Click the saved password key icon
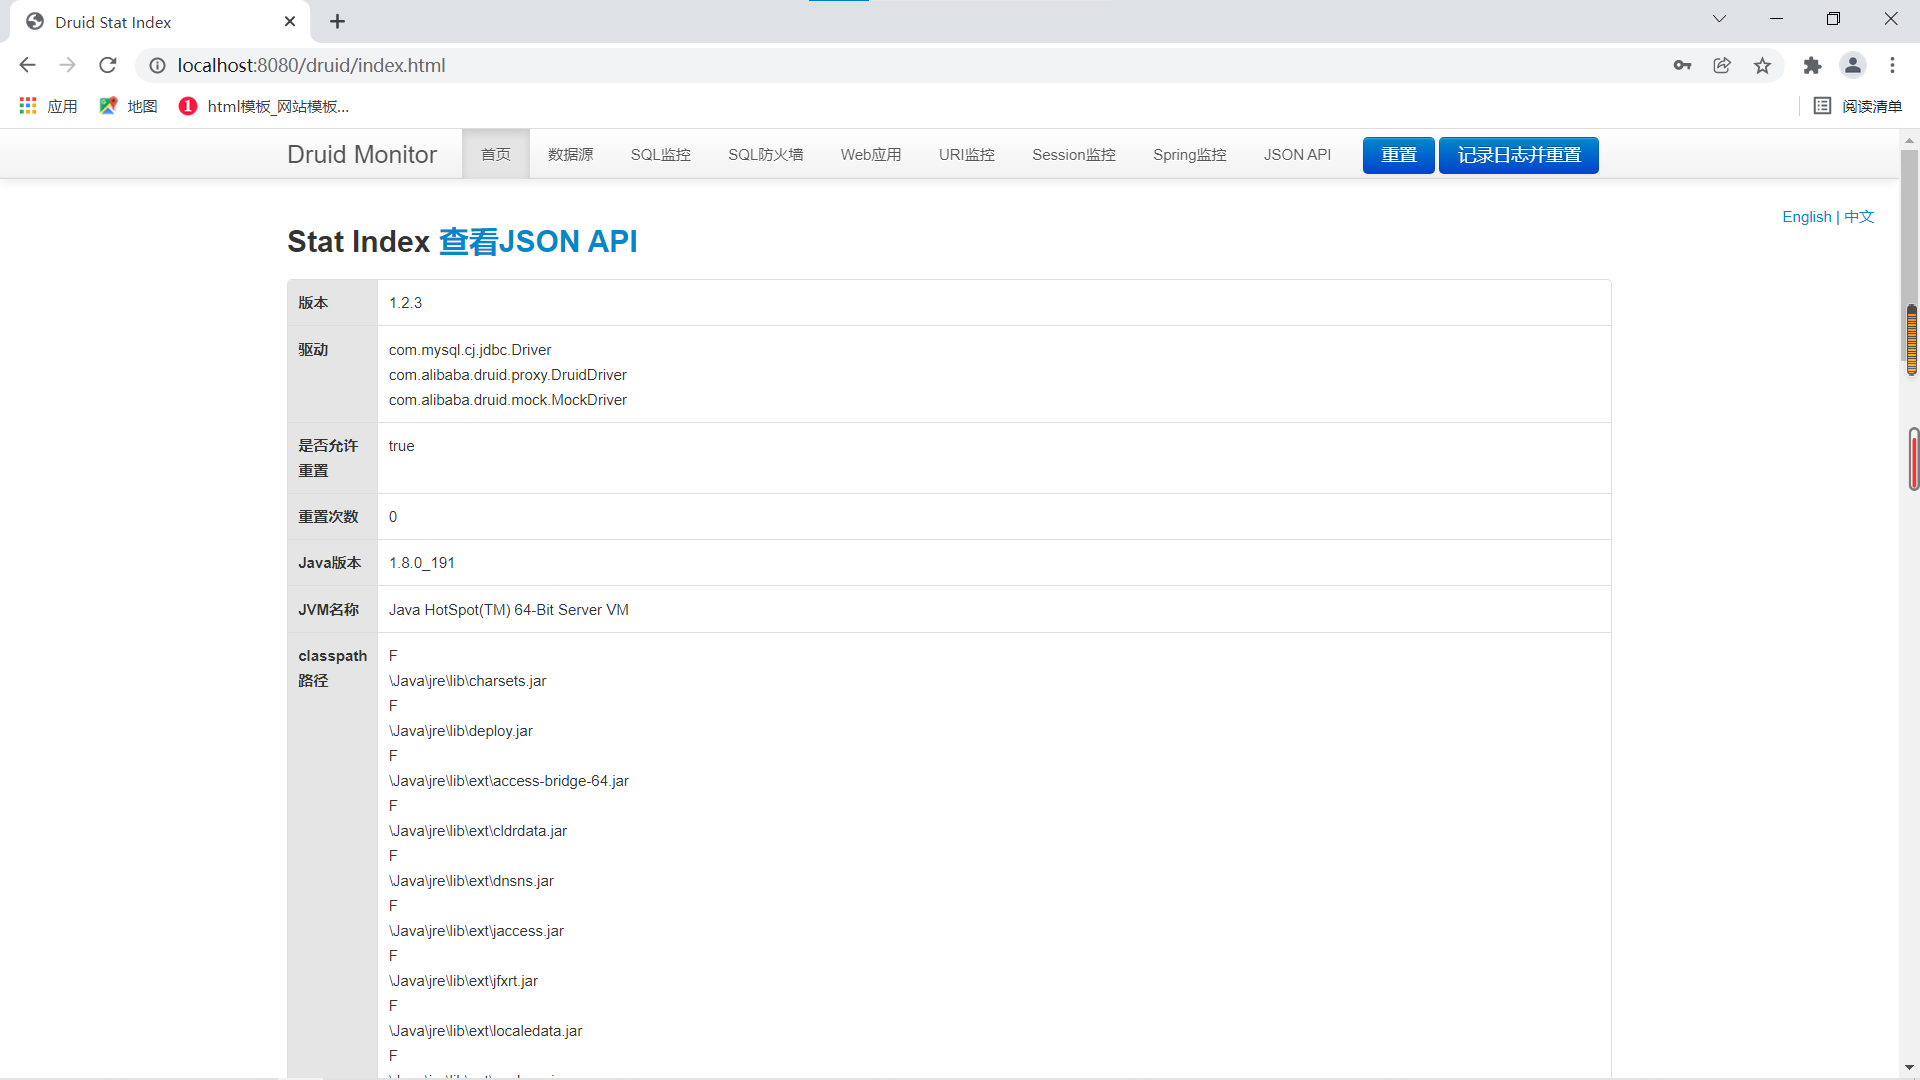Image resolution: width=1920 pixels, height=1080 pixels. tap(1682, 65)
